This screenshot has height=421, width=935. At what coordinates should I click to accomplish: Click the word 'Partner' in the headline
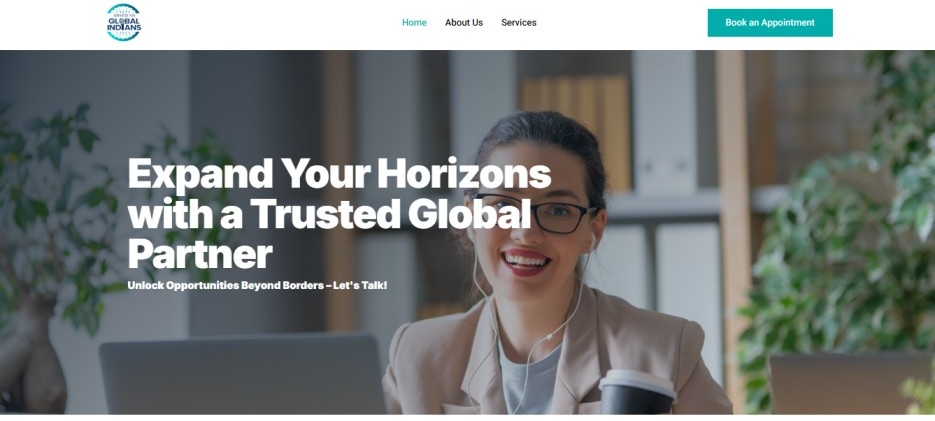pos(200,255)
